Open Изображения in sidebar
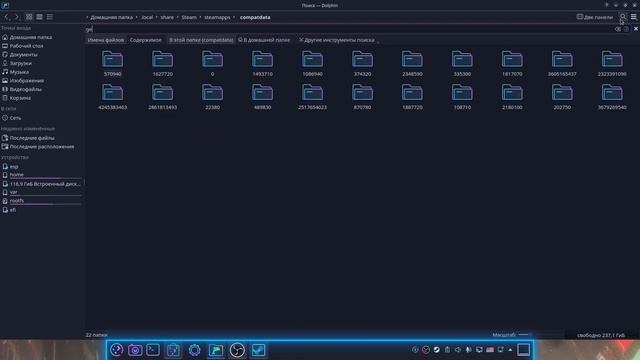 click(41, 80)
